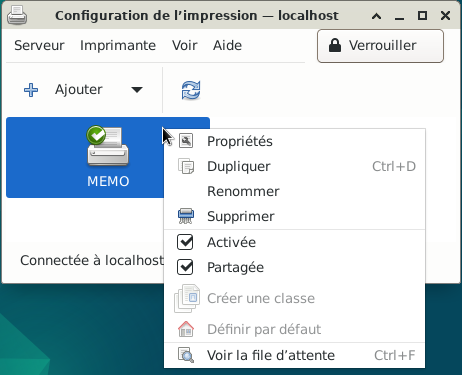Screen dimensions: 462x375
Task: Open the Imprimante menu
Action: click(118, 45)
